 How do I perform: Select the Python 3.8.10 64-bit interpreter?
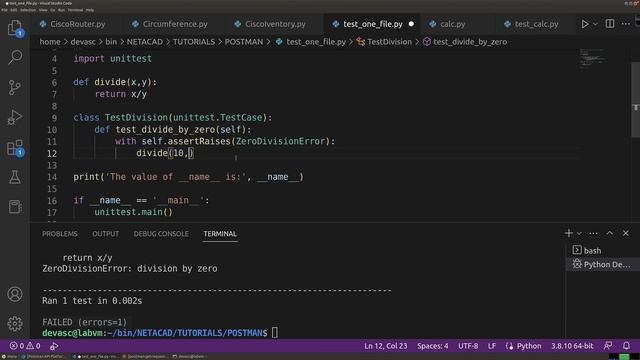[x=572, y=346]
